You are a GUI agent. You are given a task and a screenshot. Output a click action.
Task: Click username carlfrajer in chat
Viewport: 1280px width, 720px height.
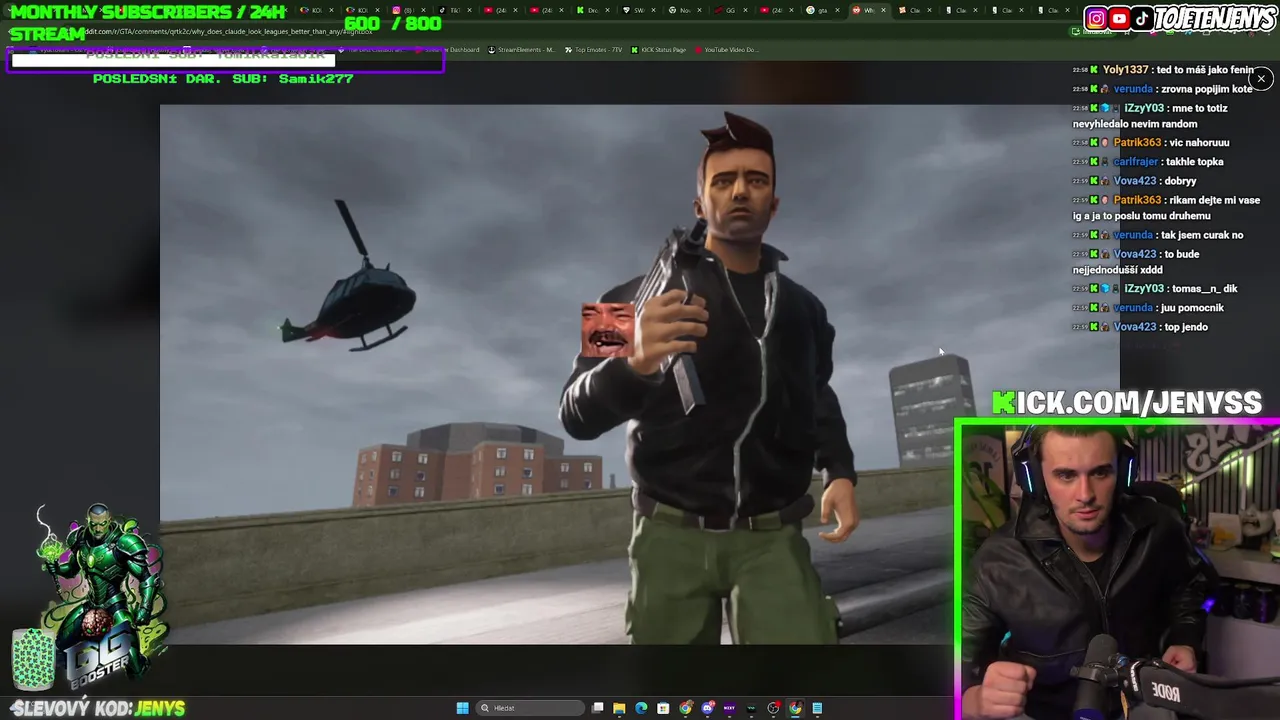pos(1137,162)
